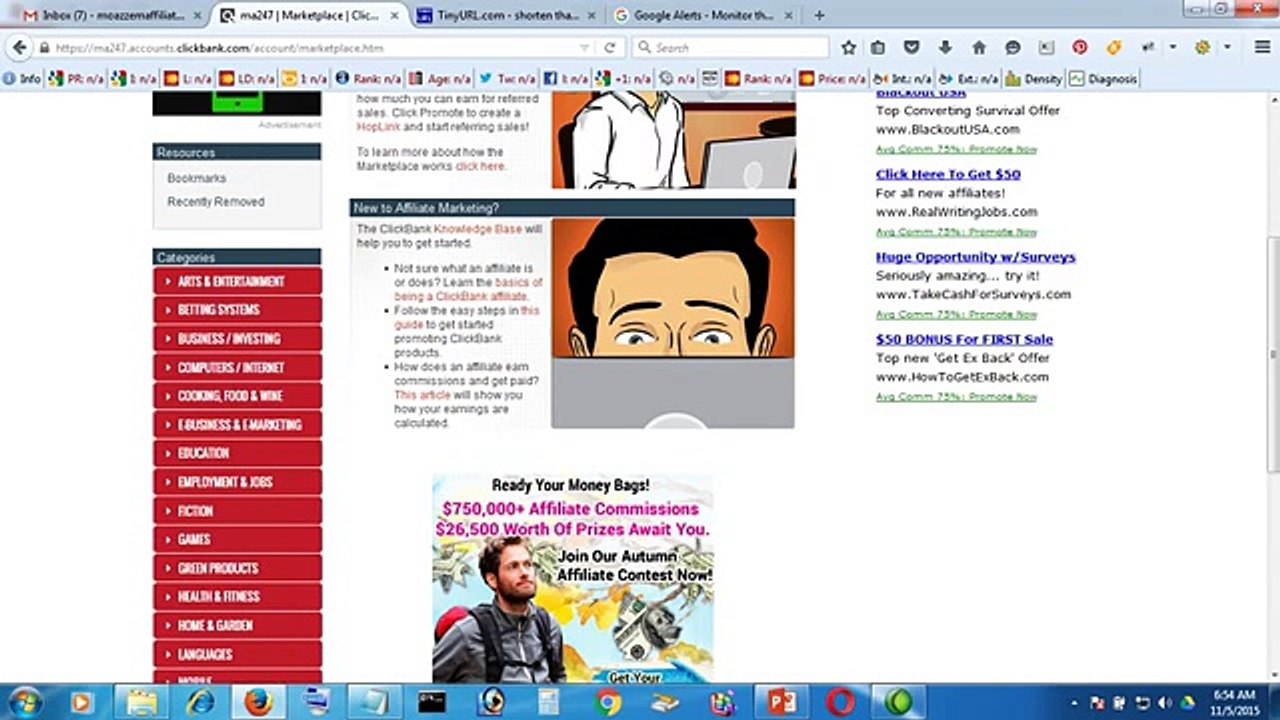The image size is (1280, 720).
Task: Expand the Business / Investing category
Action: 237,338
